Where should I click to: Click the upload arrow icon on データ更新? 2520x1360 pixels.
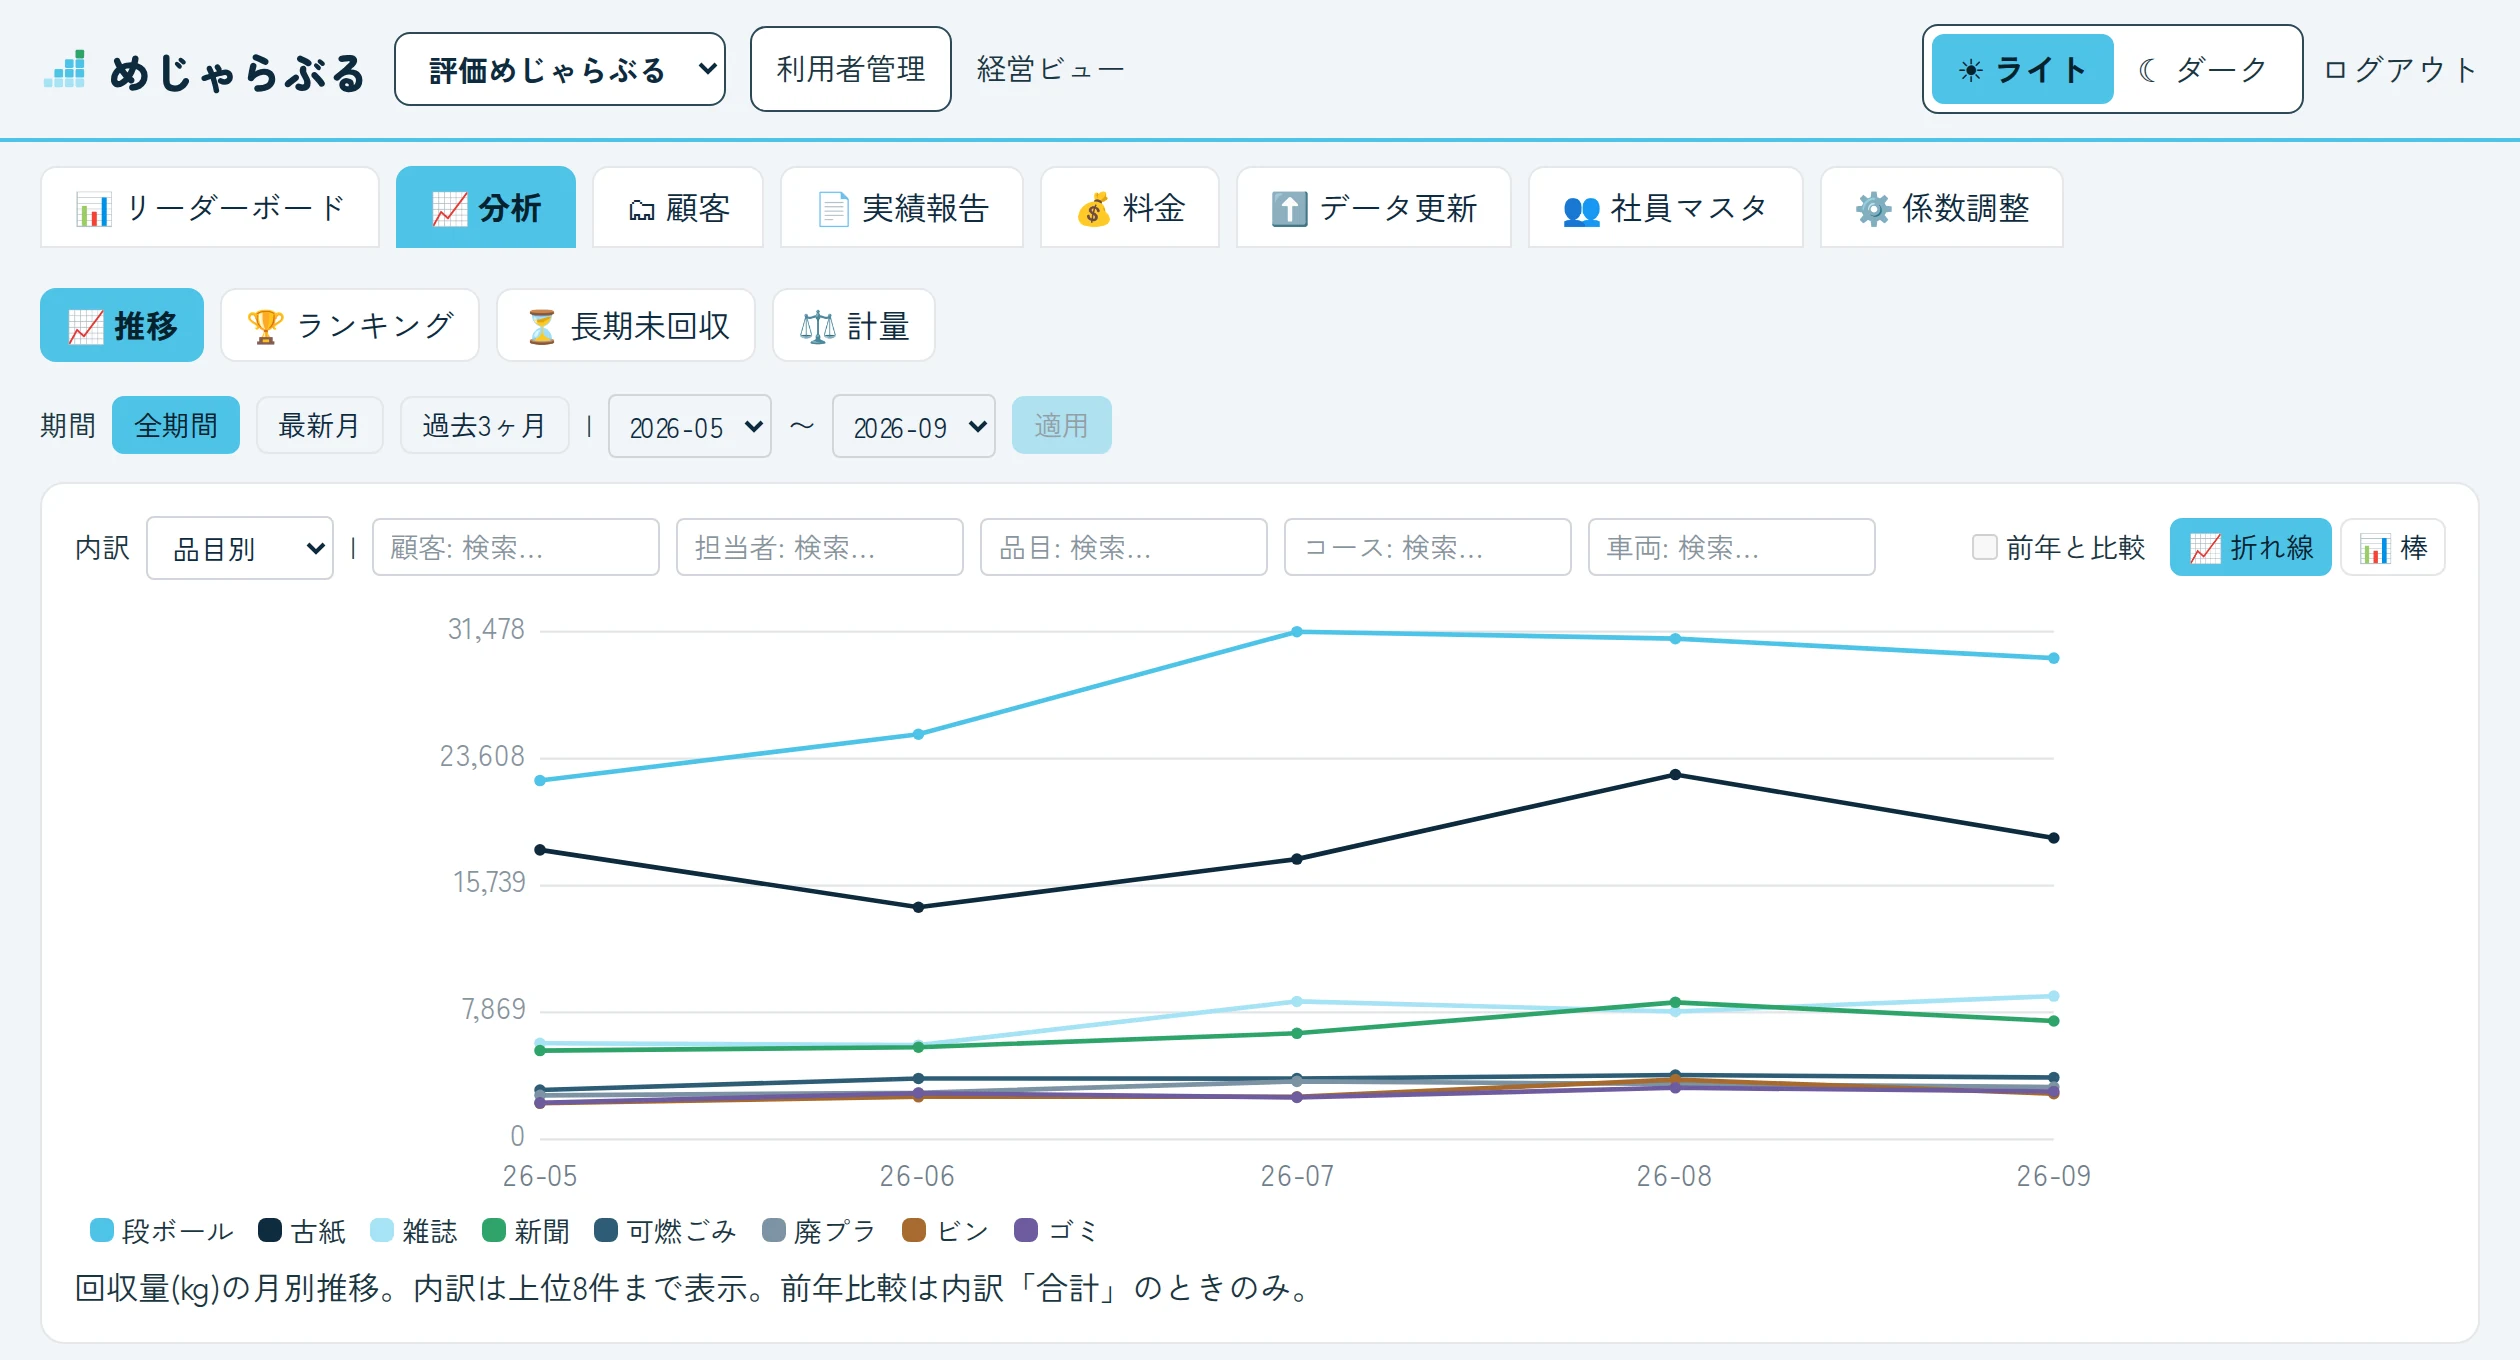pos(1289,209)
